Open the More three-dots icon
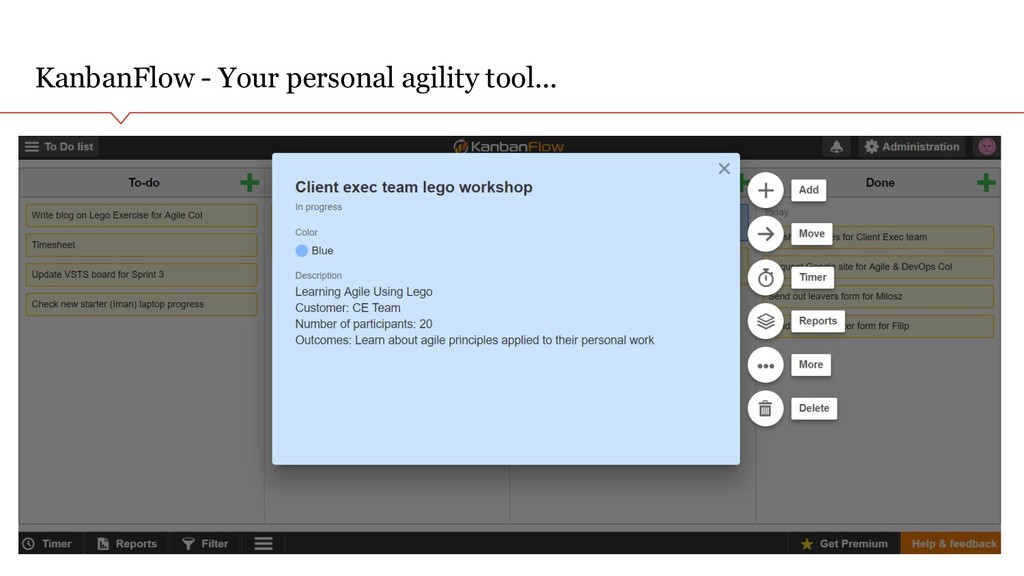 point(765,365)
